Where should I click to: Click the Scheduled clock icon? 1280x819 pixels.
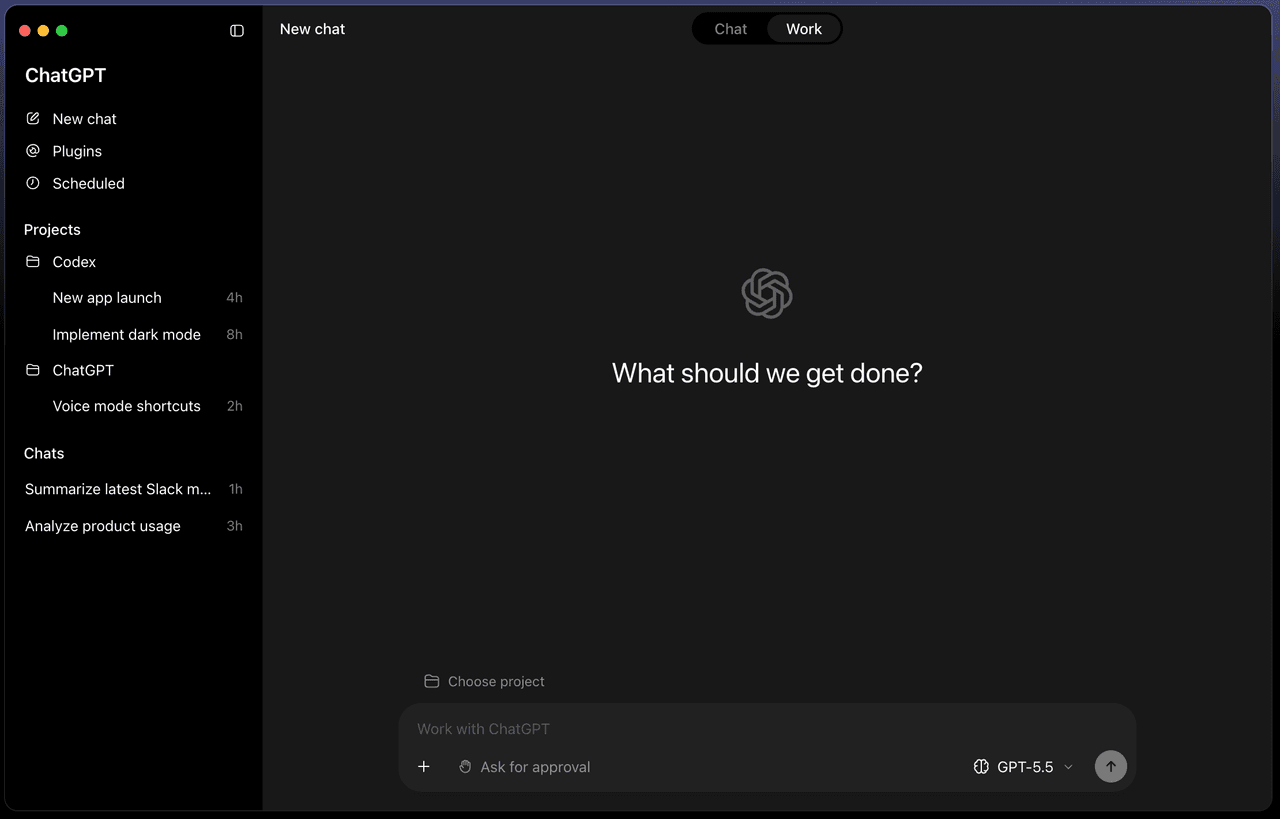tap(33, 183)
